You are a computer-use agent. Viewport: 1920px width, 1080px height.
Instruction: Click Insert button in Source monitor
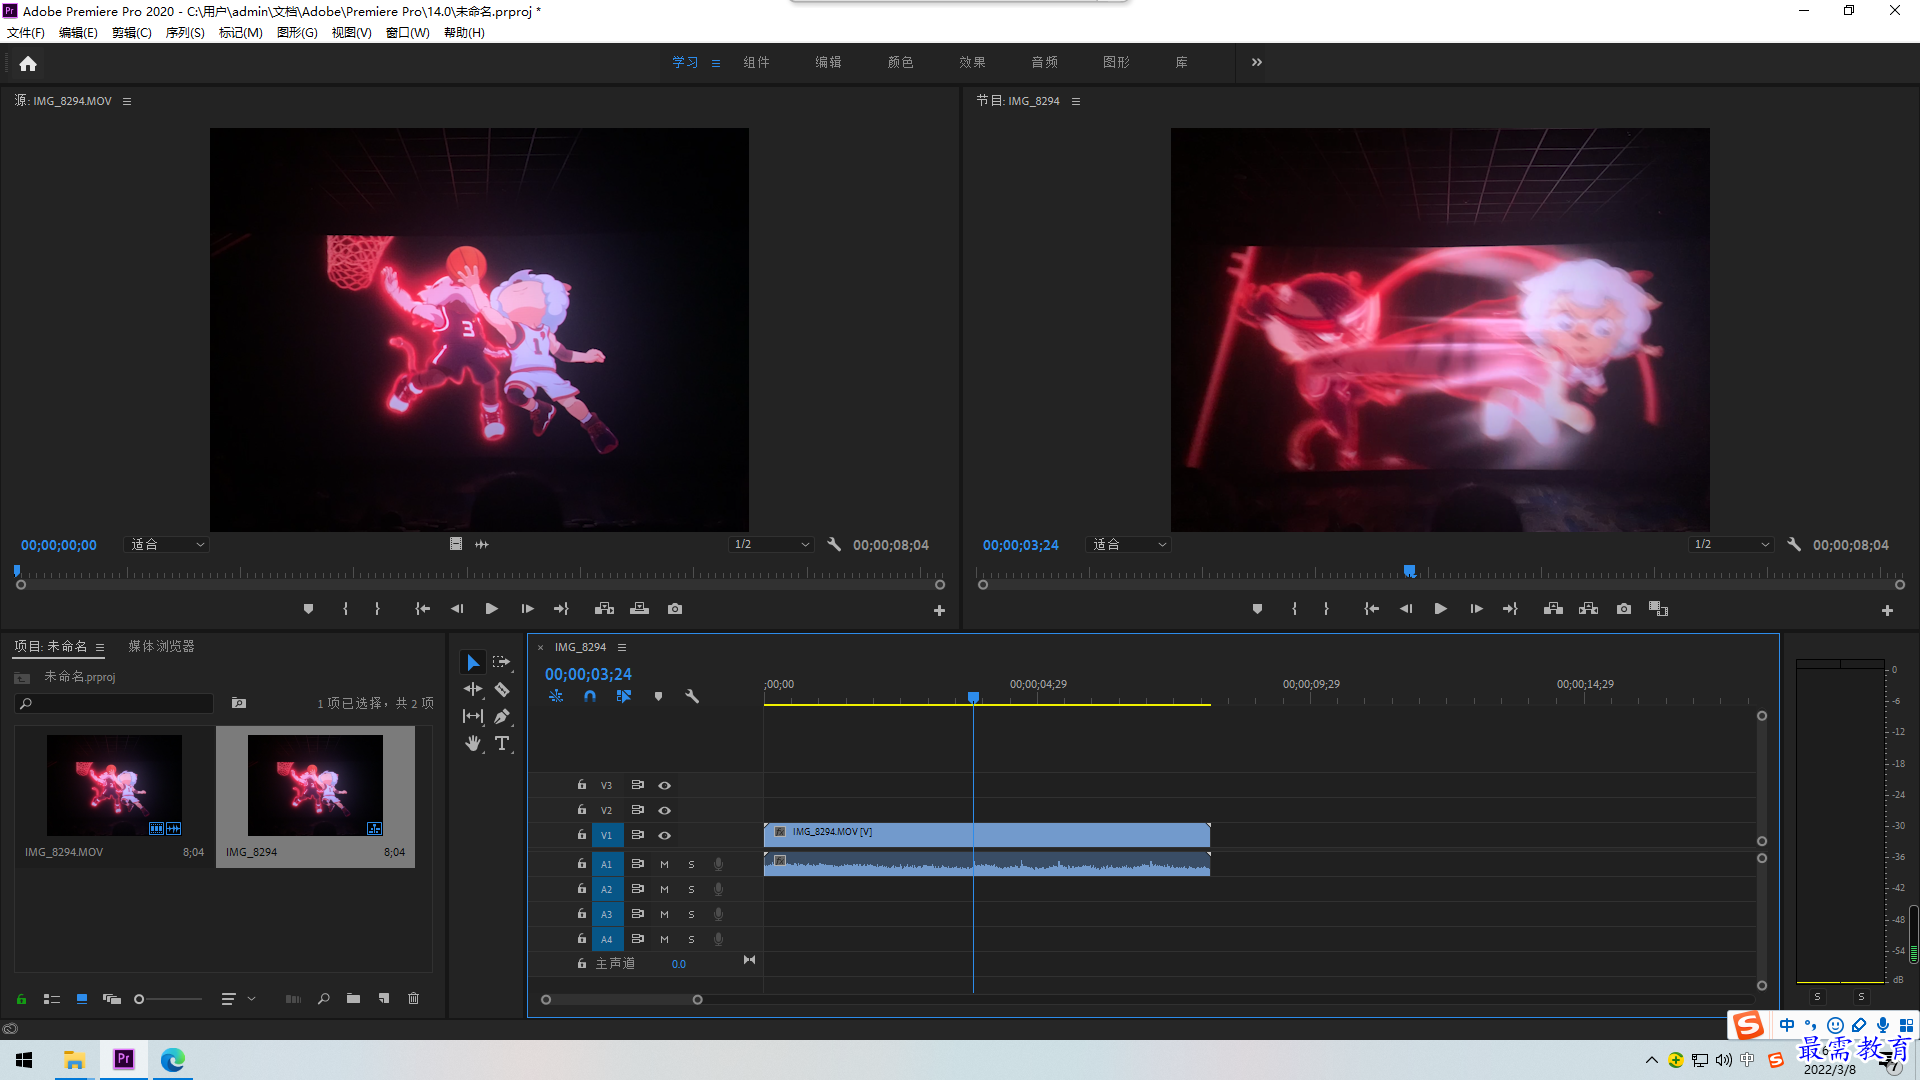coord(604,609)
